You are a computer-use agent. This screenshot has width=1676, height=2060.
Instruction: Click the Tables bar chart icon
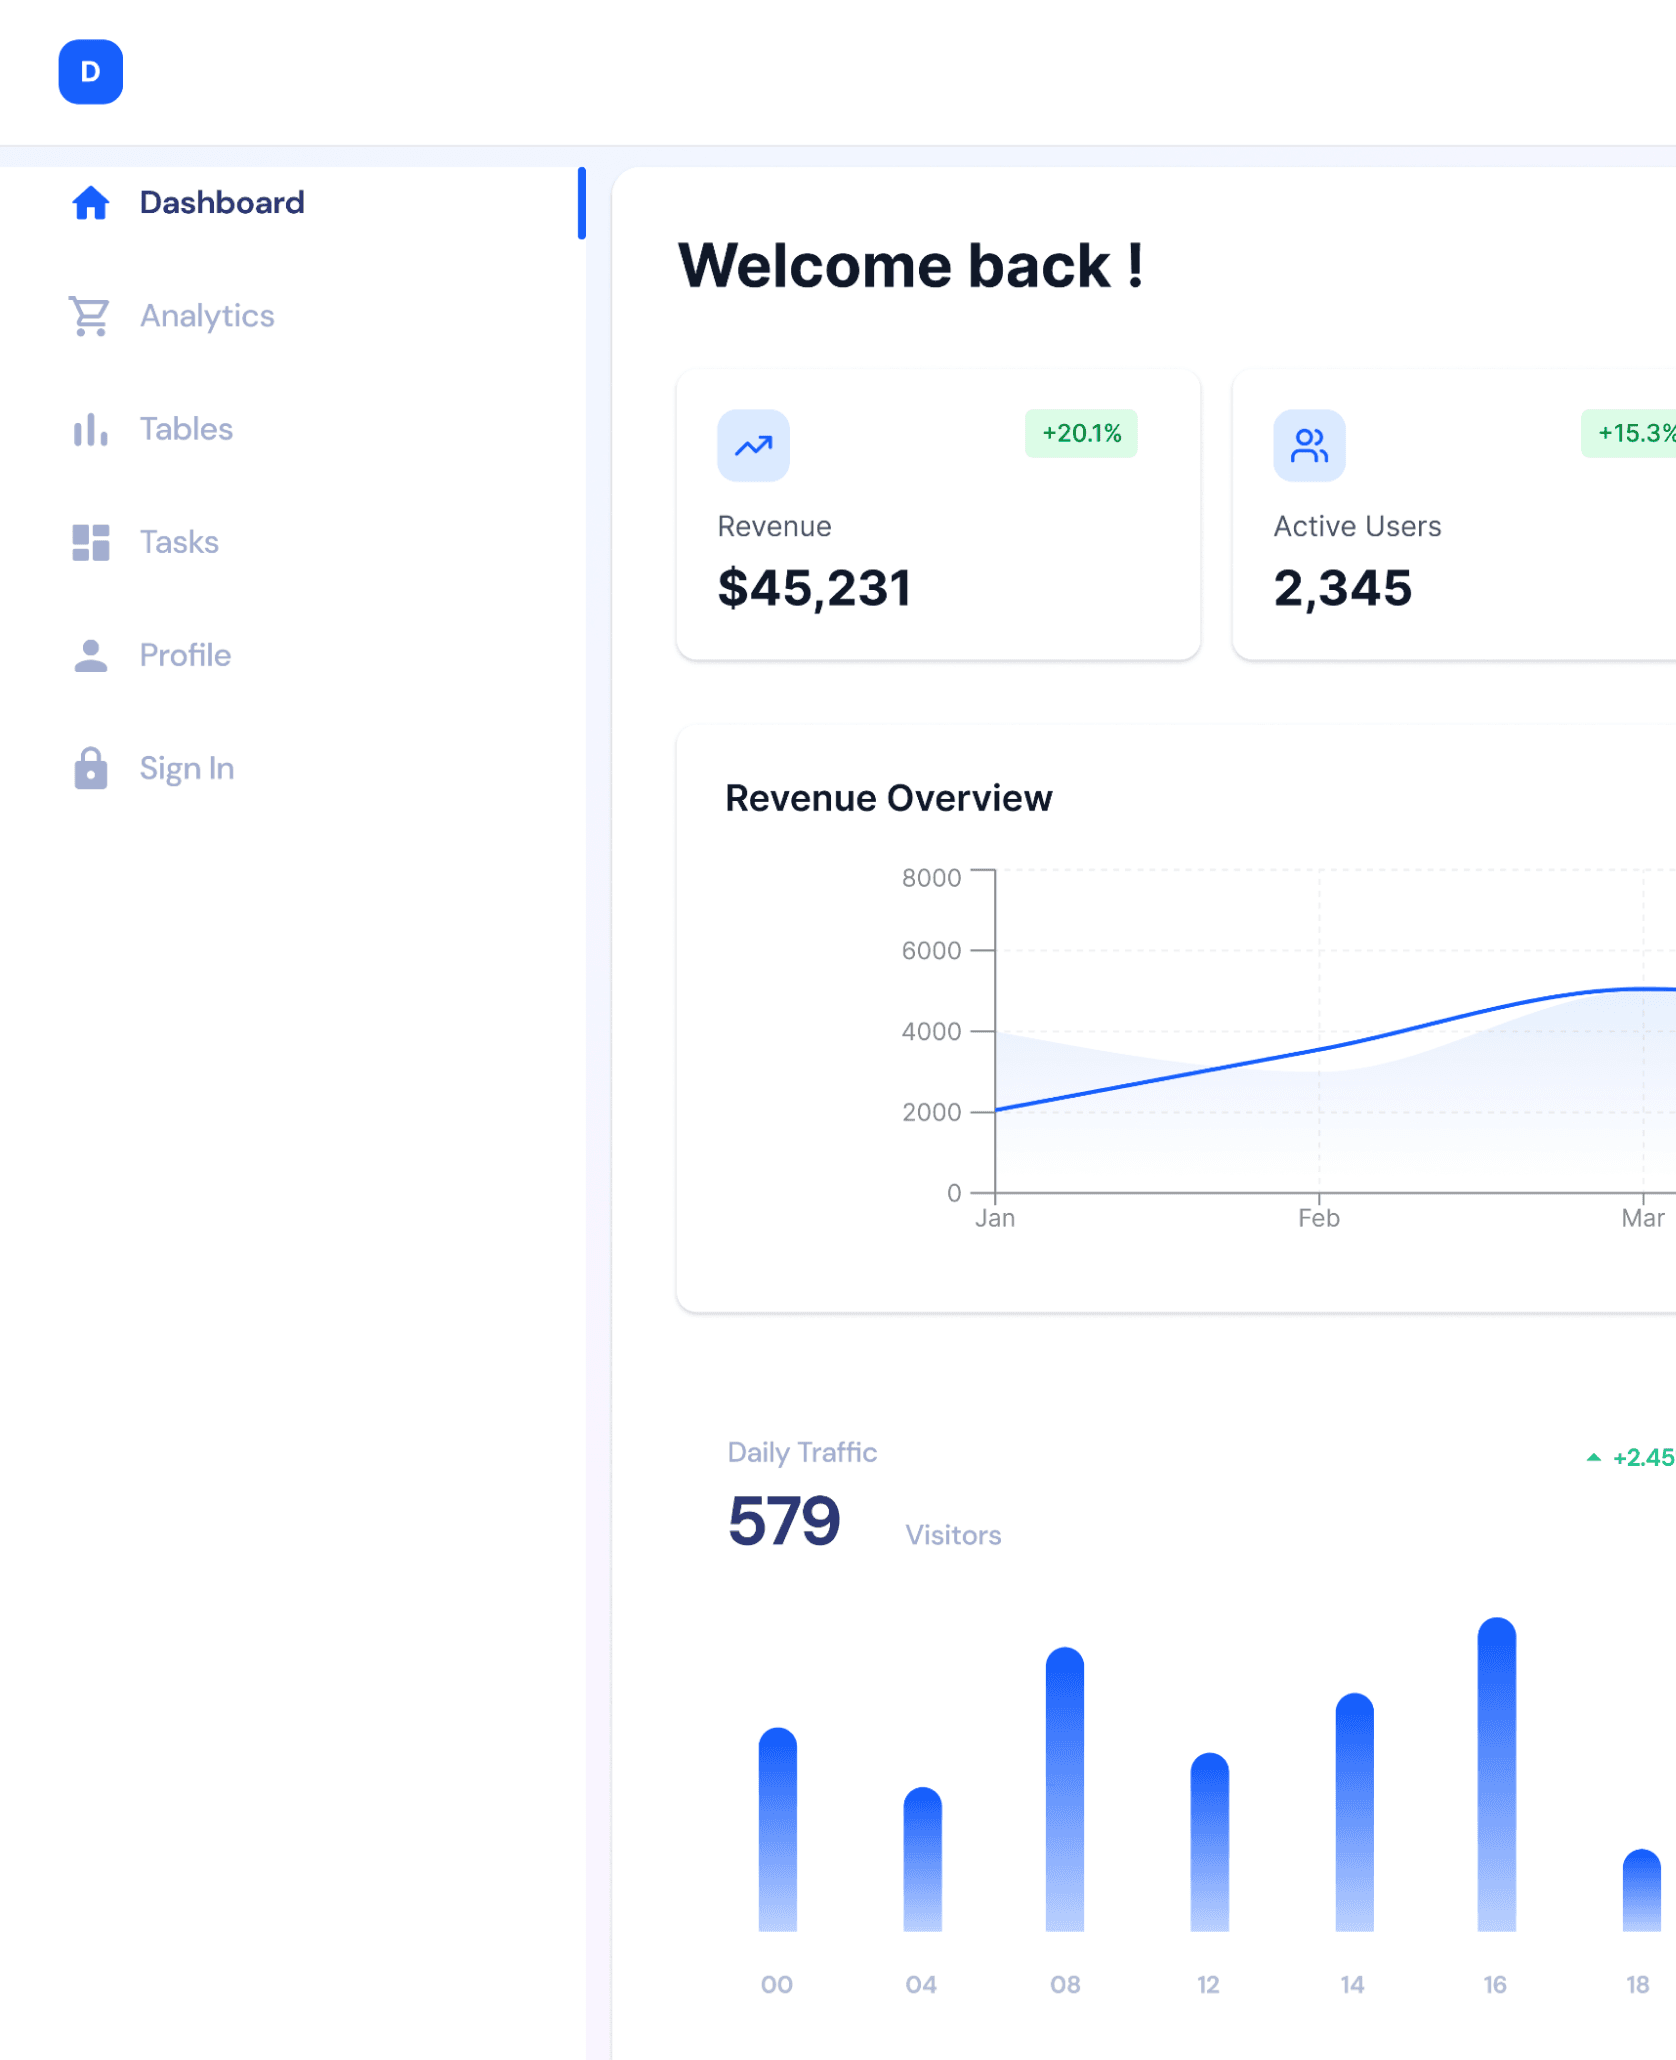[90, 429]
